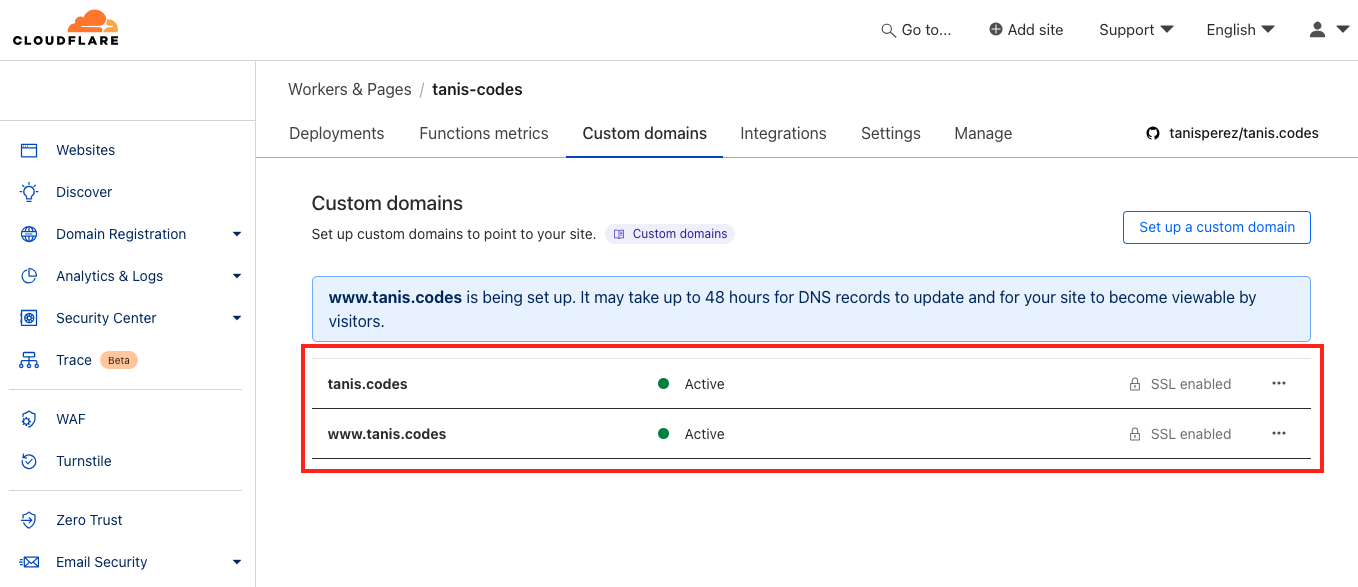Expand Security Center sidebar section

(x=236, y=318)
